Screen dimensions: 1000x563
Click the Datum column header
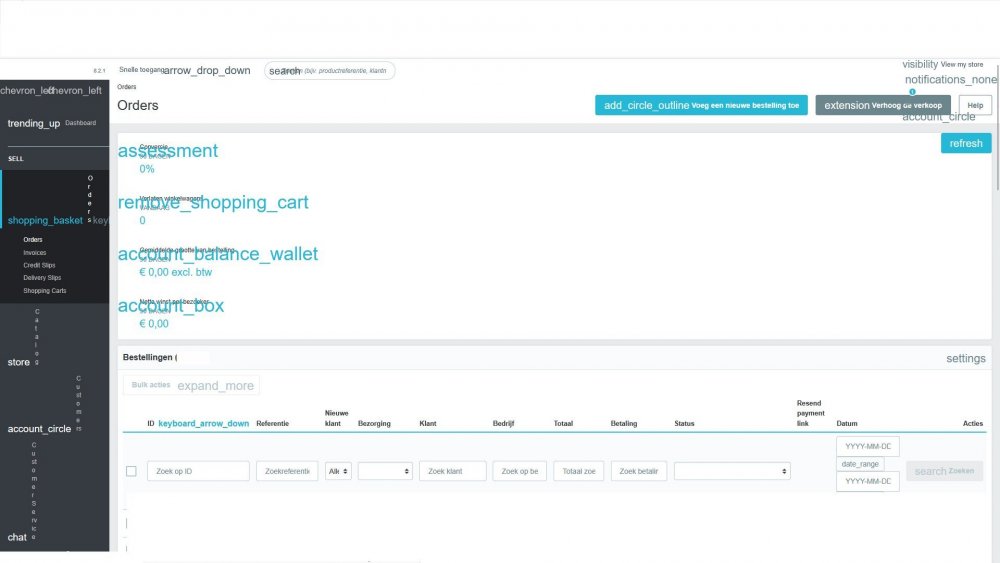[847, 423]
